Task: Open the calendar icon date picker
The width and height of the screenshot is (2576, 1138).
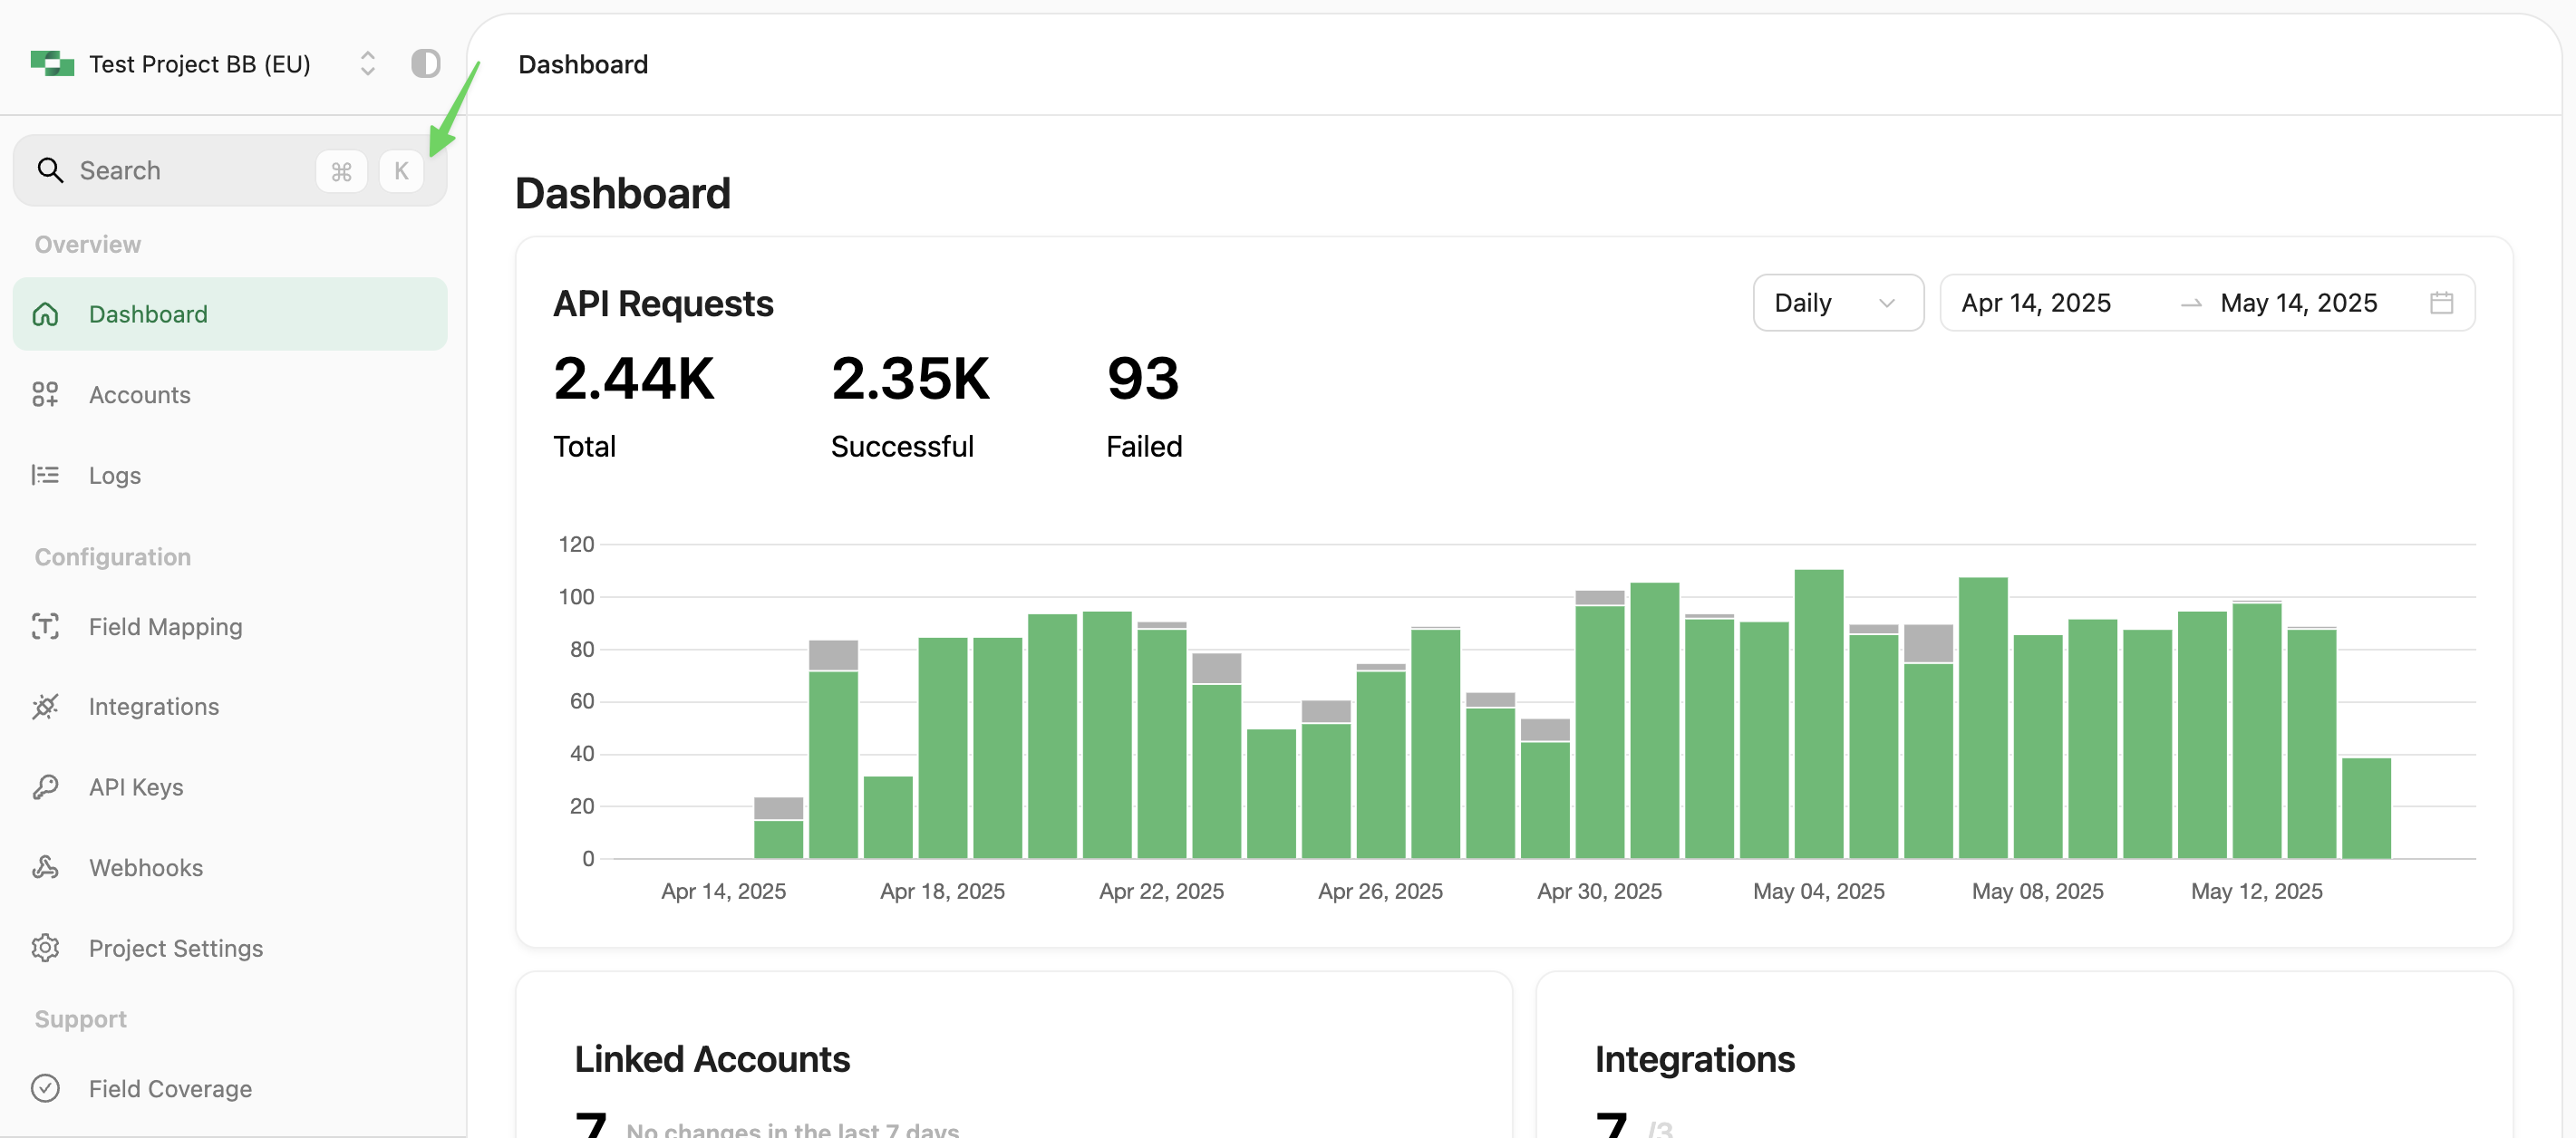Action: [2442, 303]
